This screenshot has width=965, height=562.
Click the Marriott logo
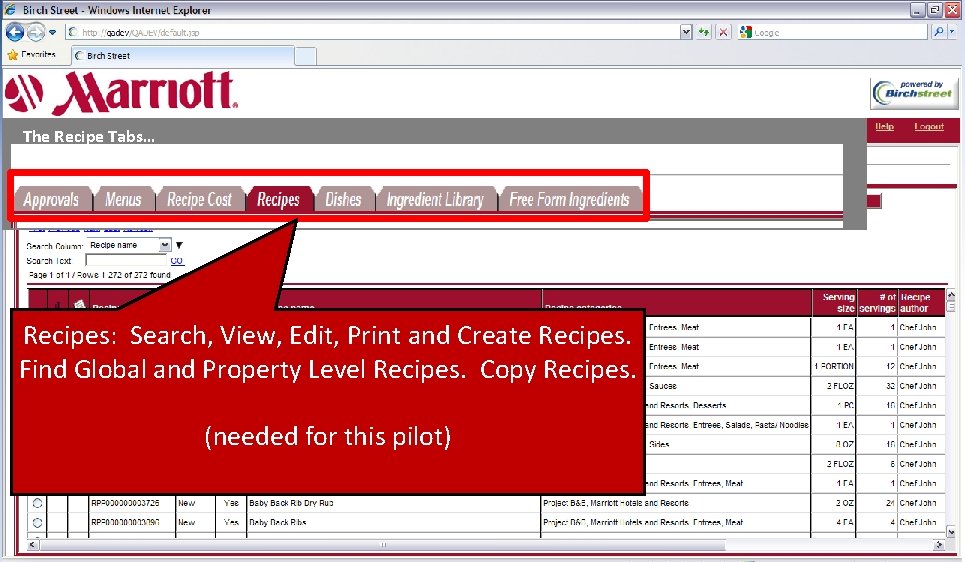(121, 93)
